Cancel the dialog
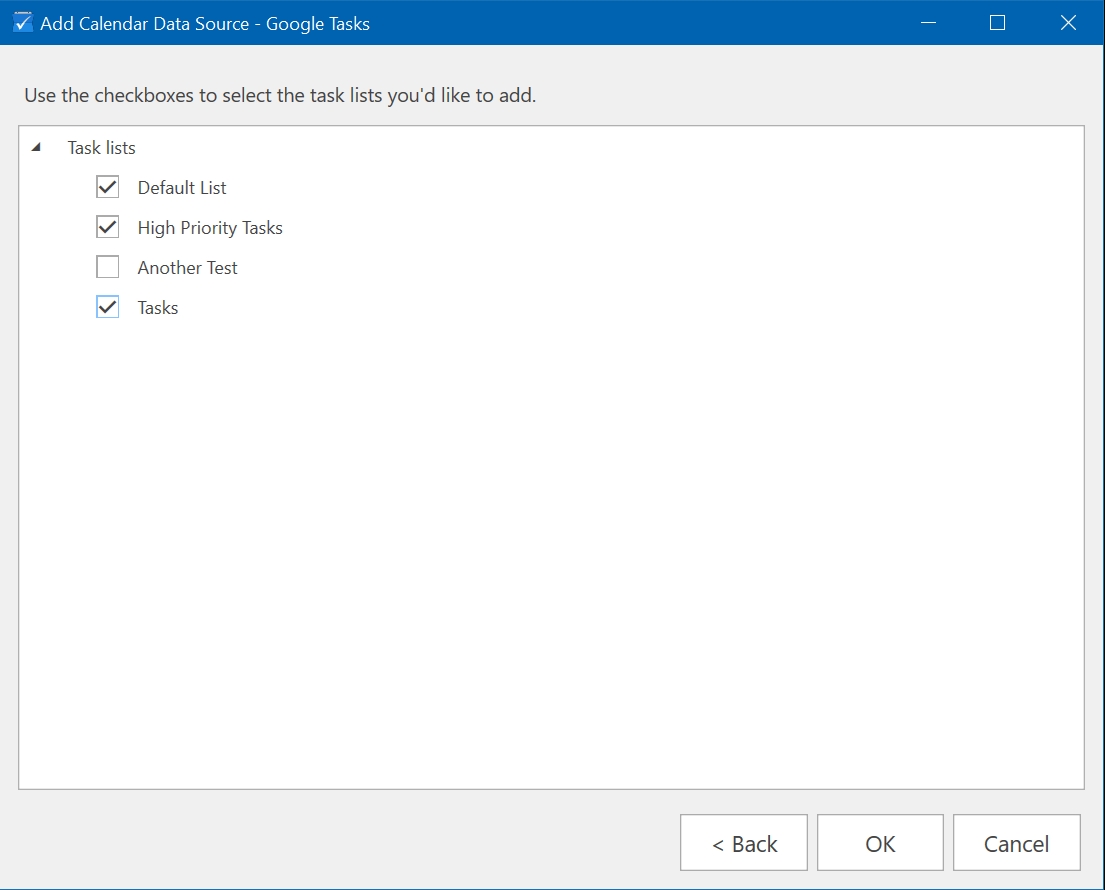This screenshot has height=890, width=1105. (x=1016, y=843)
